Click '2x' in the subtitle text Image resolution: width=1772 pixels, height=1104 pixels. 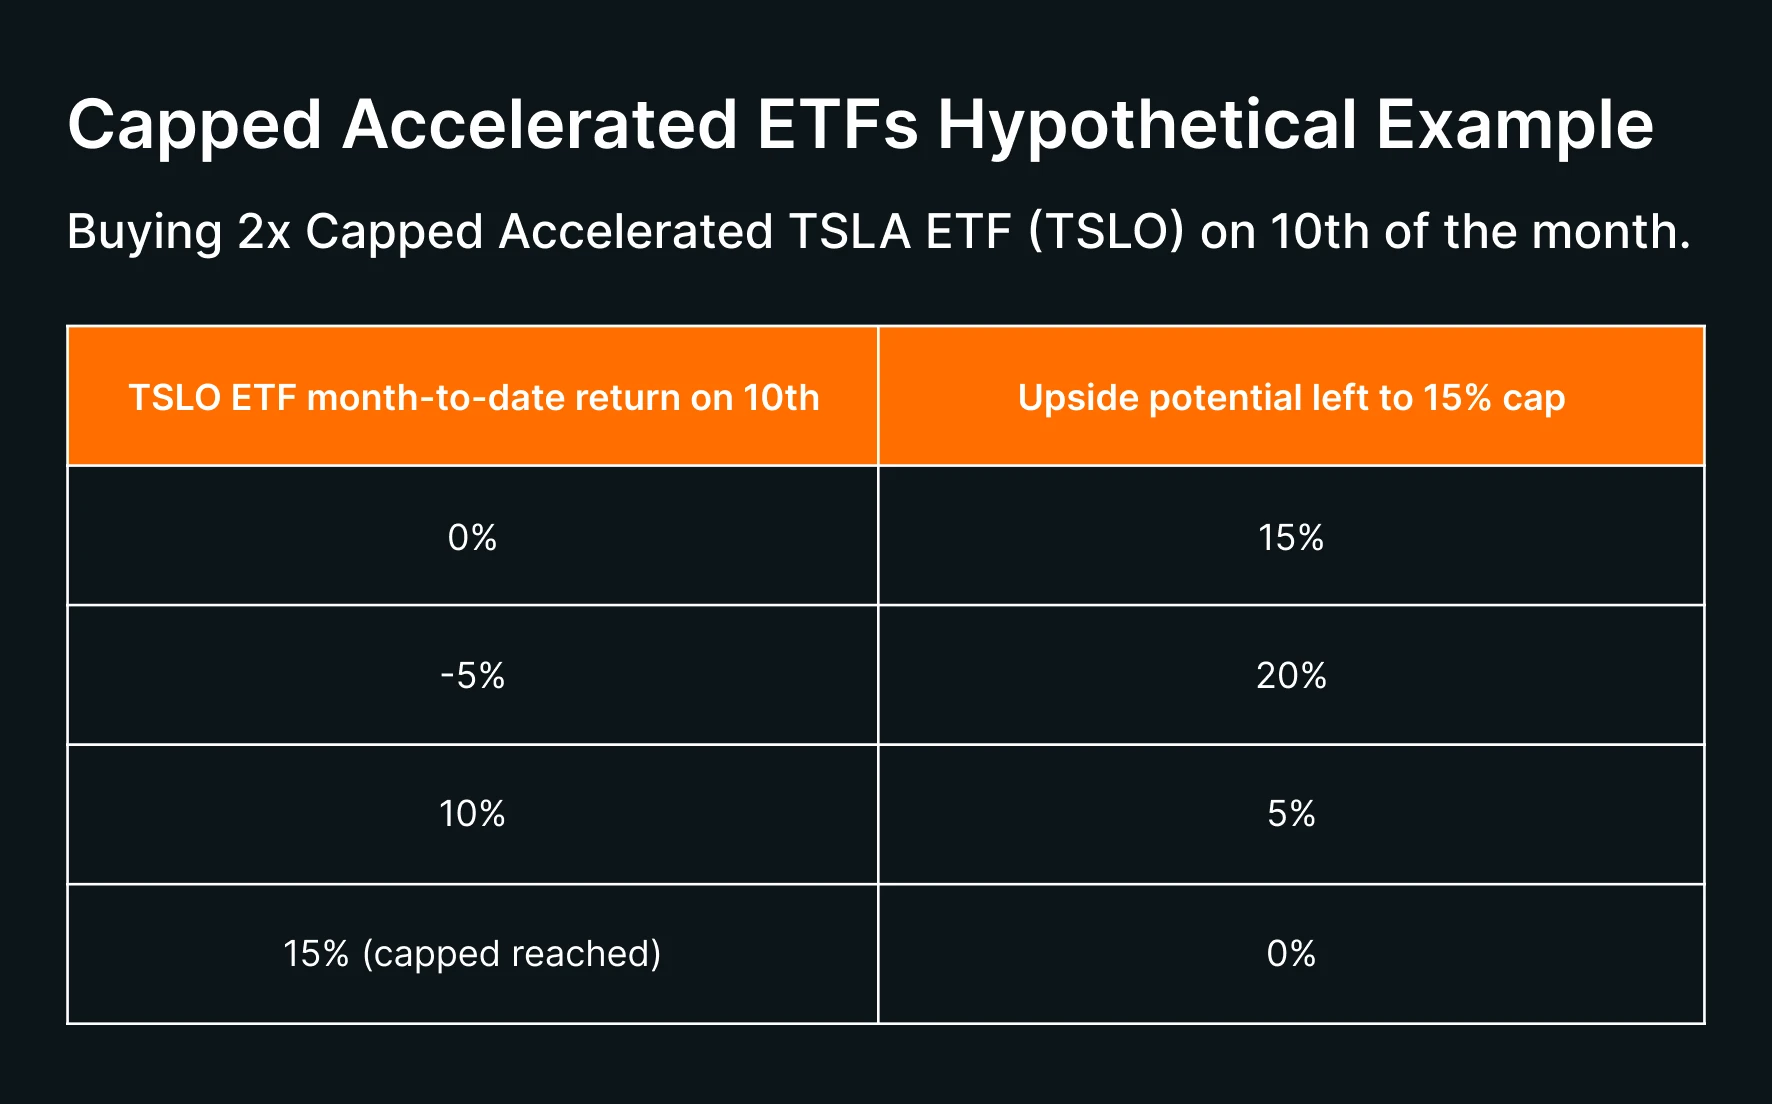click(x=264, y=232)
